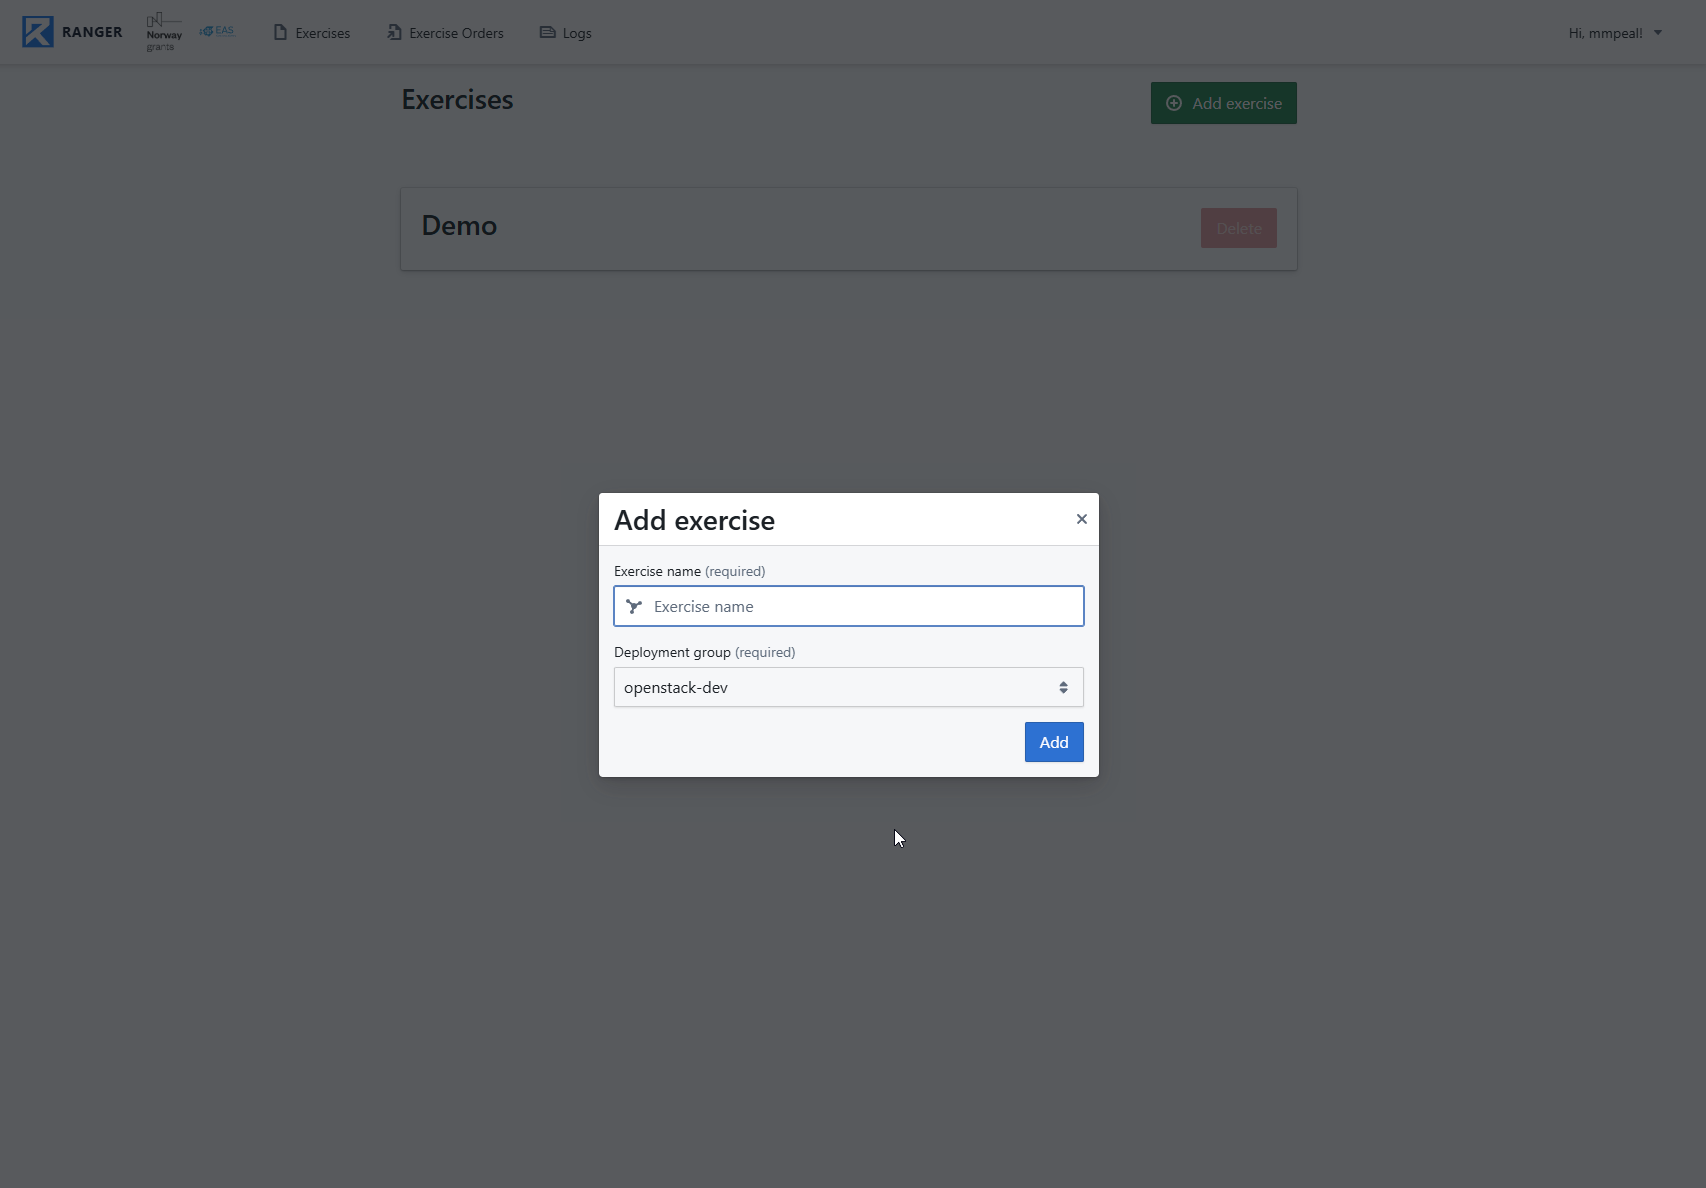Viewport: 1706px width, 1188px height.
Task: Click the Exercise Orders icon in navbar
Action: click(394, 33)
